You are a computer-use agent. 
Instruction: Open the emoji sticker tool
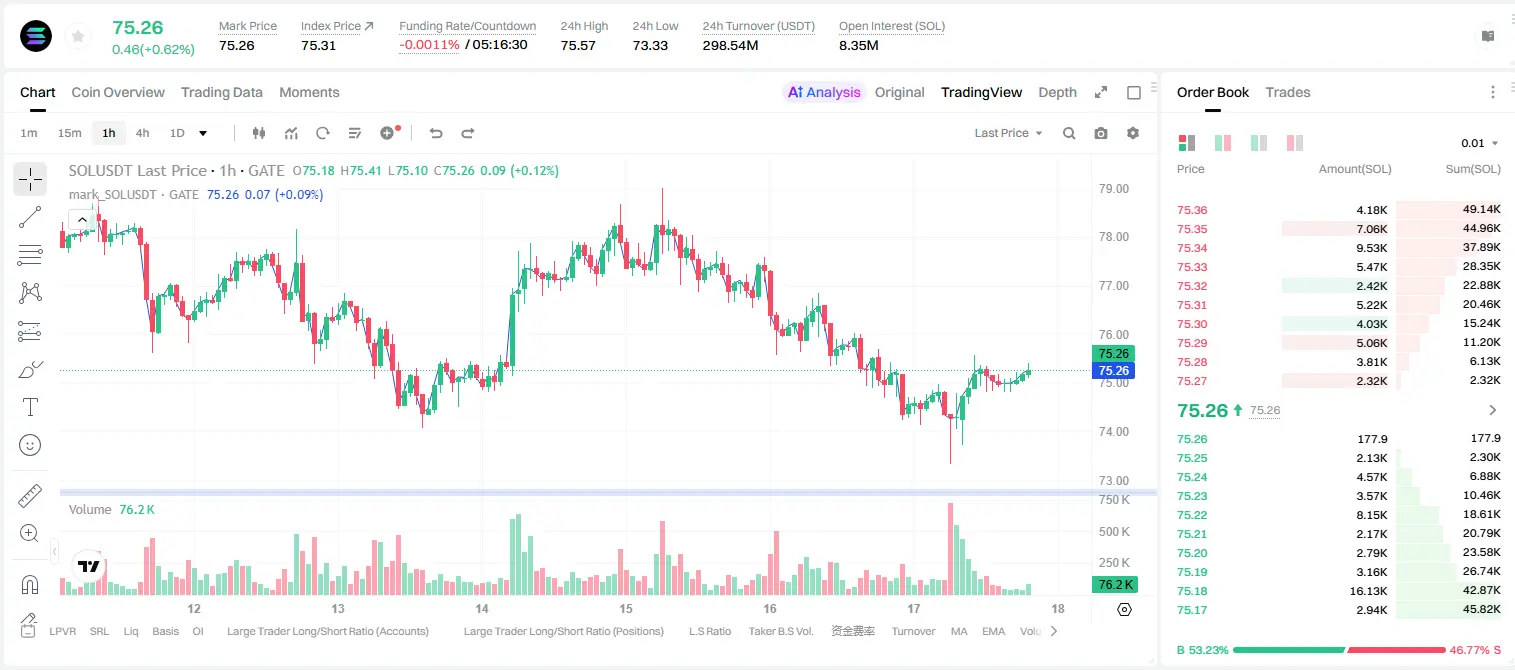tap(30, 445)
